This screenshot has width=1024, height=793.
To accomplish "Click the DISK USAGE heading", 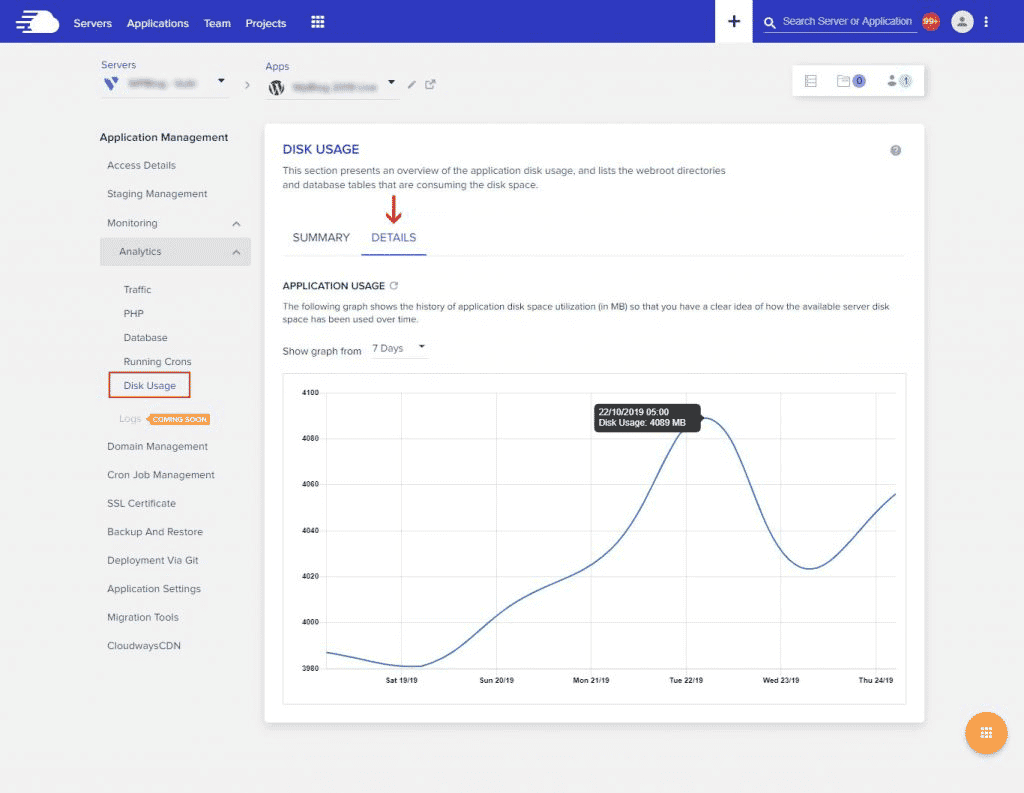I will pos(321,149).
